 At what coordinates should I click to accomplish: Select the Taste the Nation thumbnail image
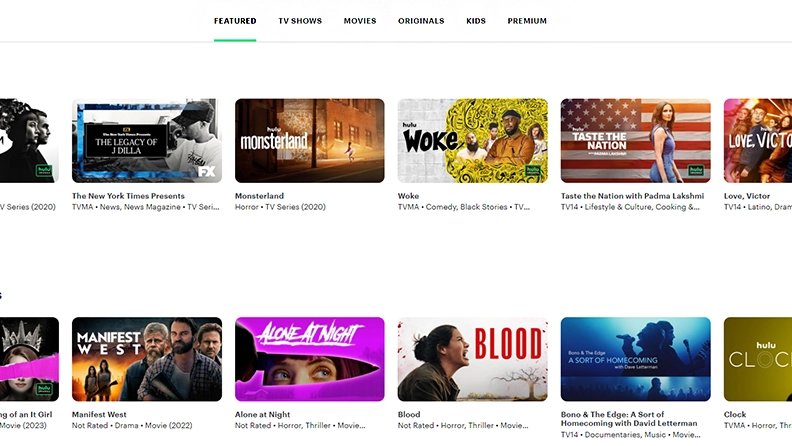[x=635, y=140]
